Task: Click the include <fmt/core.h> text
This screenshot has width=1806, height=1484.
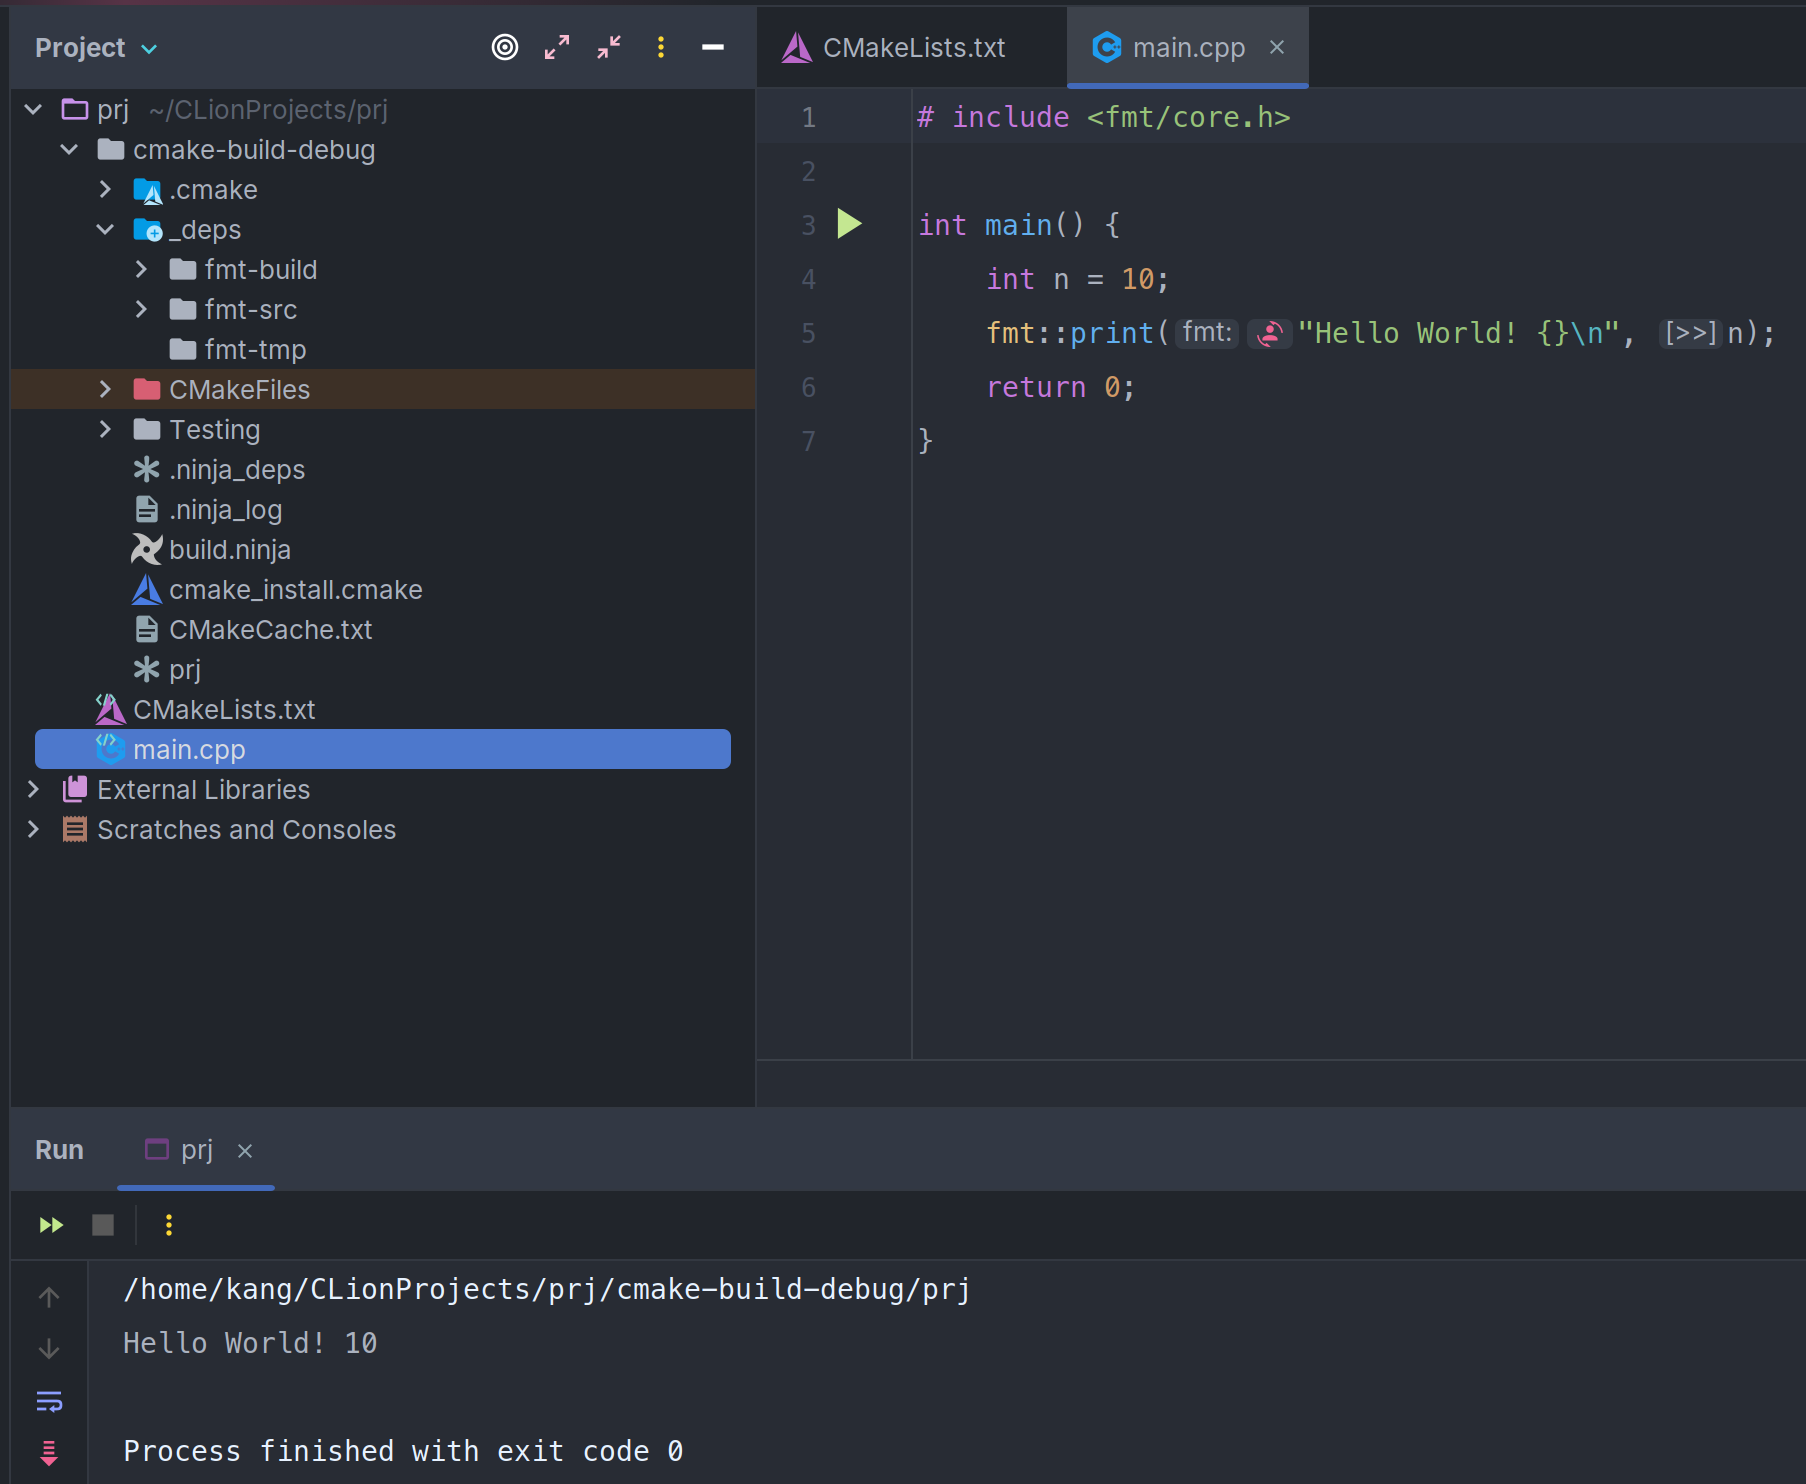Action: click(1121, 117)
